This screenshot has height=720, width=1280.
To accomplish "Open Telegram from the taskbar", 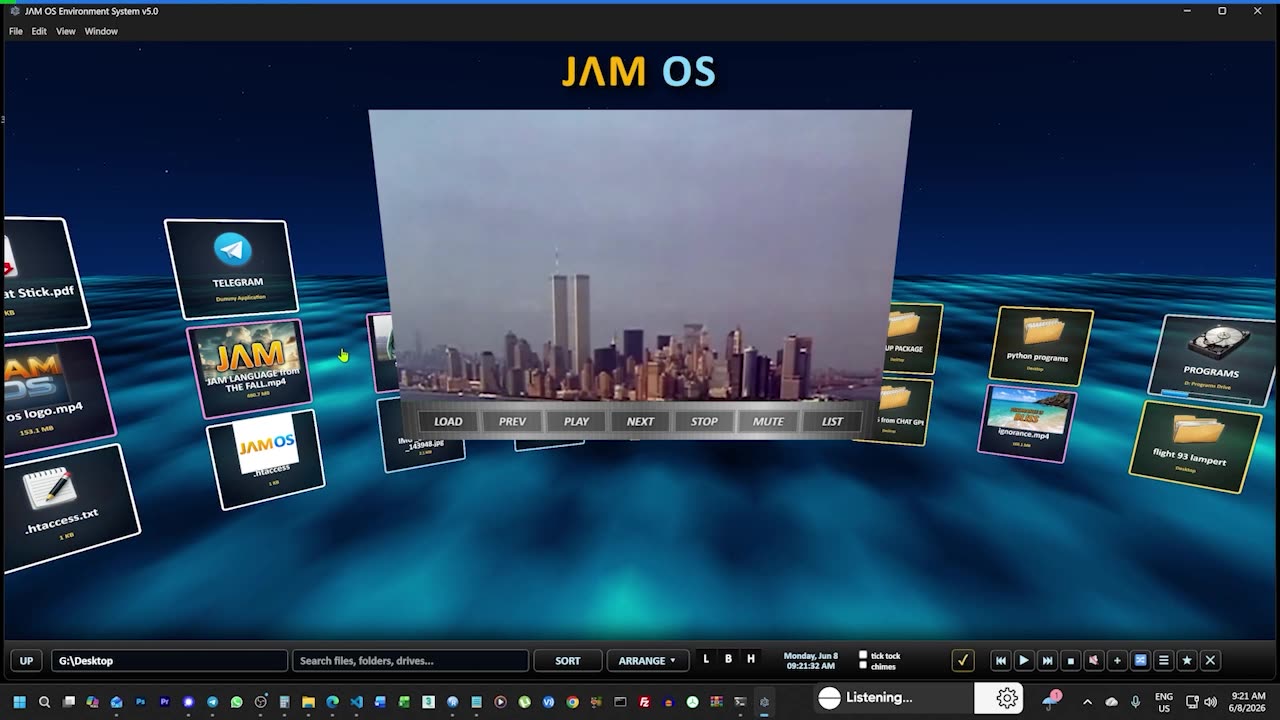I will coord(212,702).
